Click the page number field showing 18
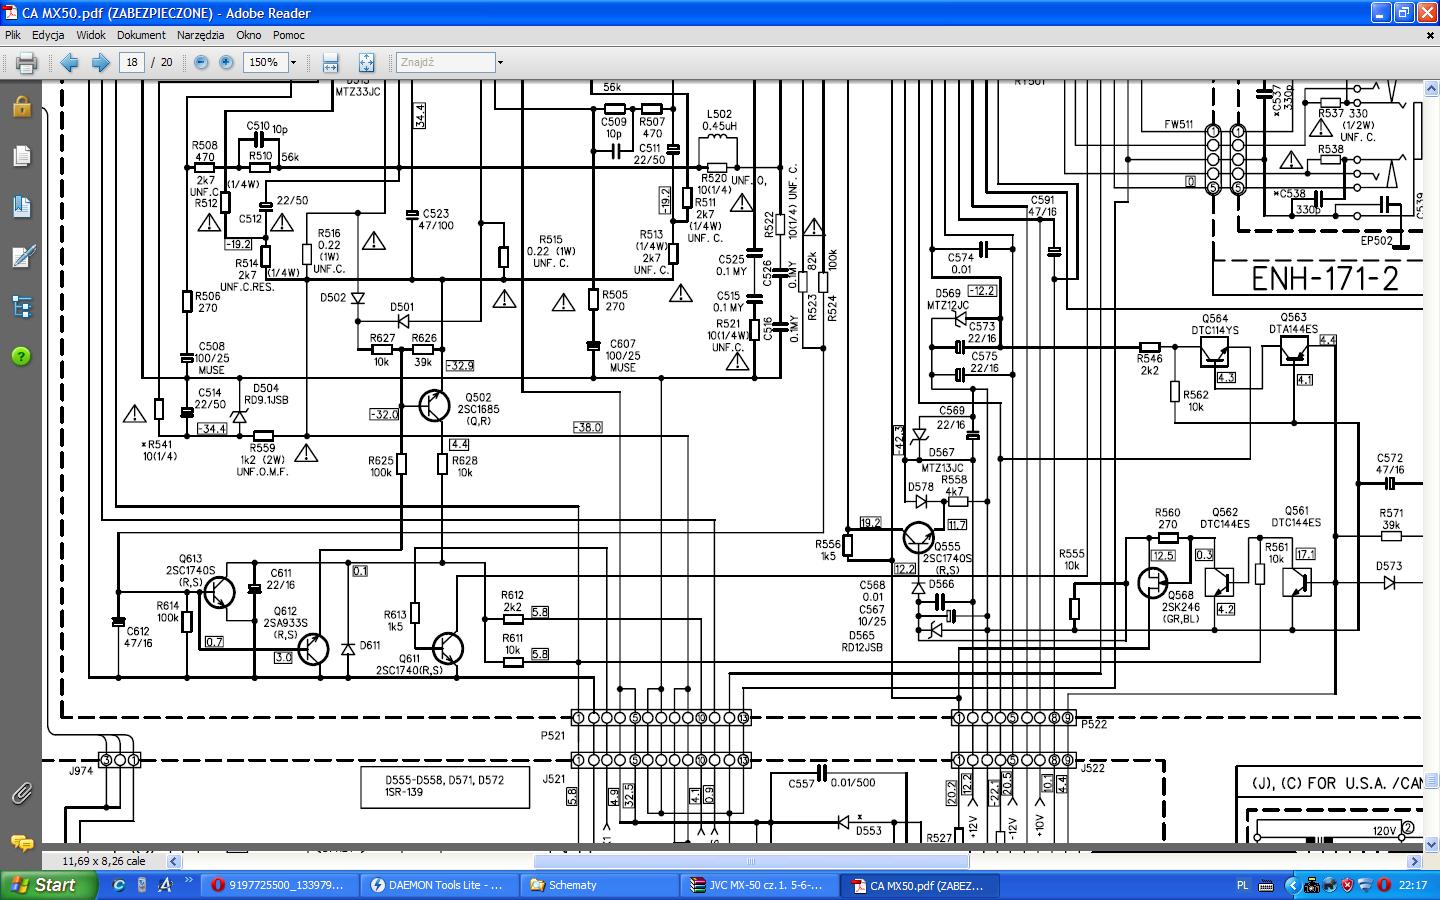 coord(132,62)
